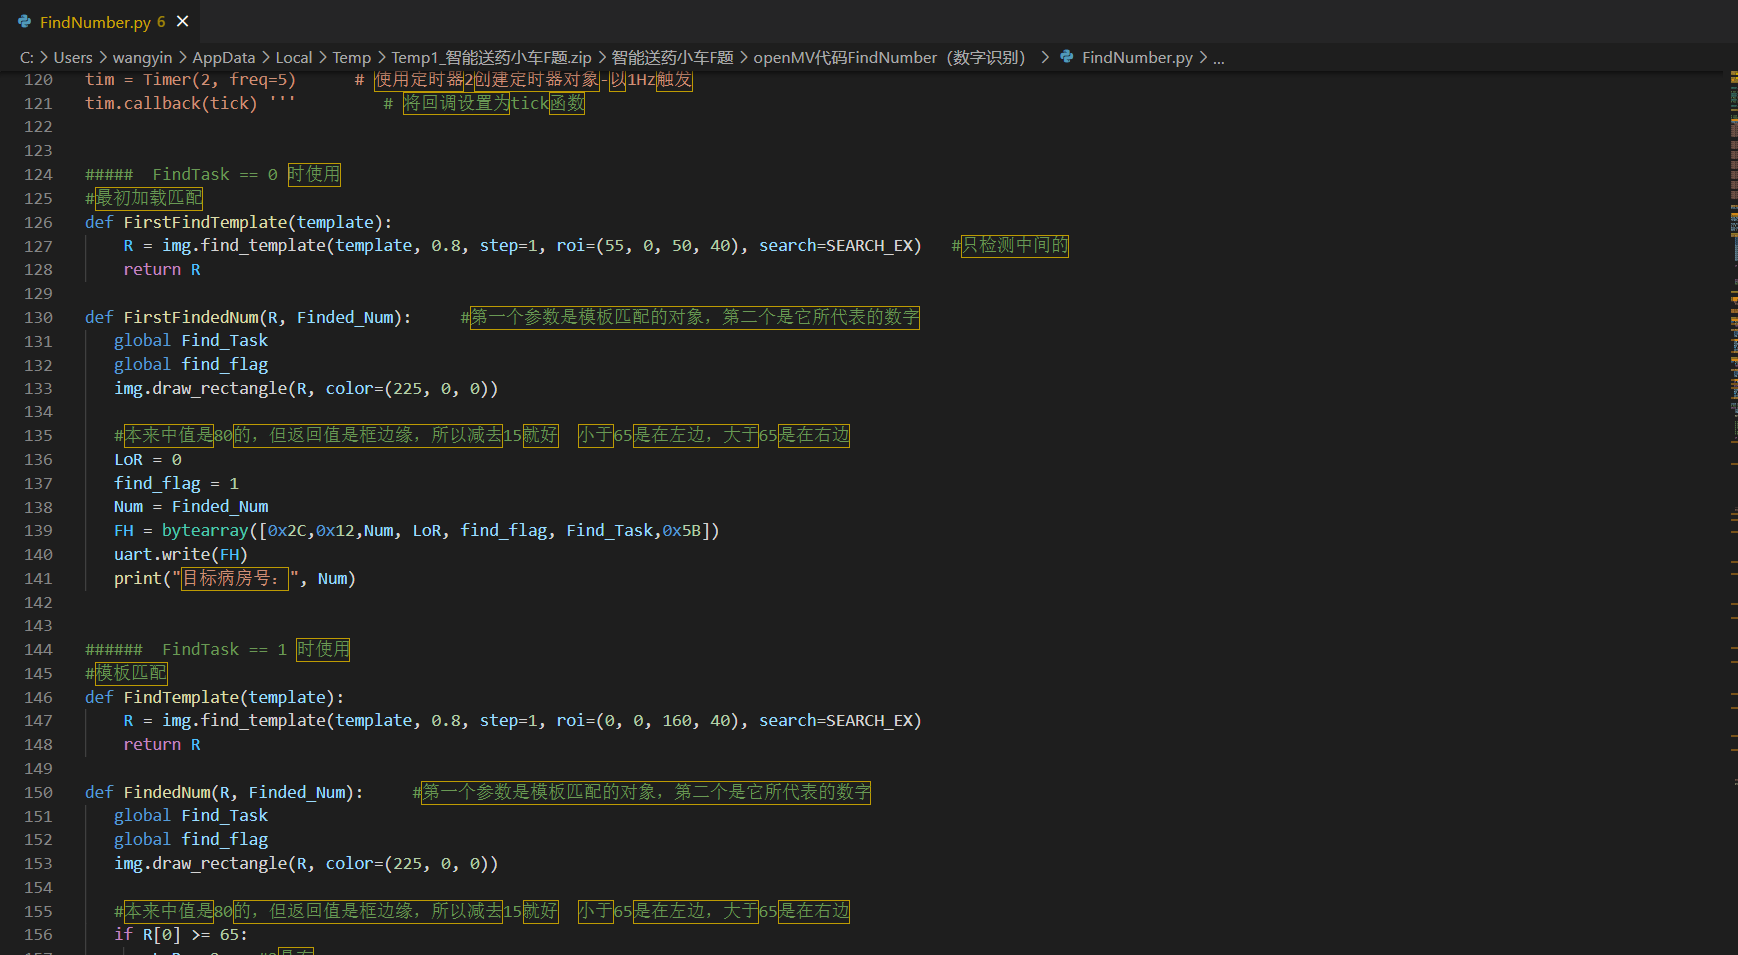Open the wangyin breadcrumb folder
Image resolution: width=1738 pixels, height=955 pixels.
click(x=142, y=57)
